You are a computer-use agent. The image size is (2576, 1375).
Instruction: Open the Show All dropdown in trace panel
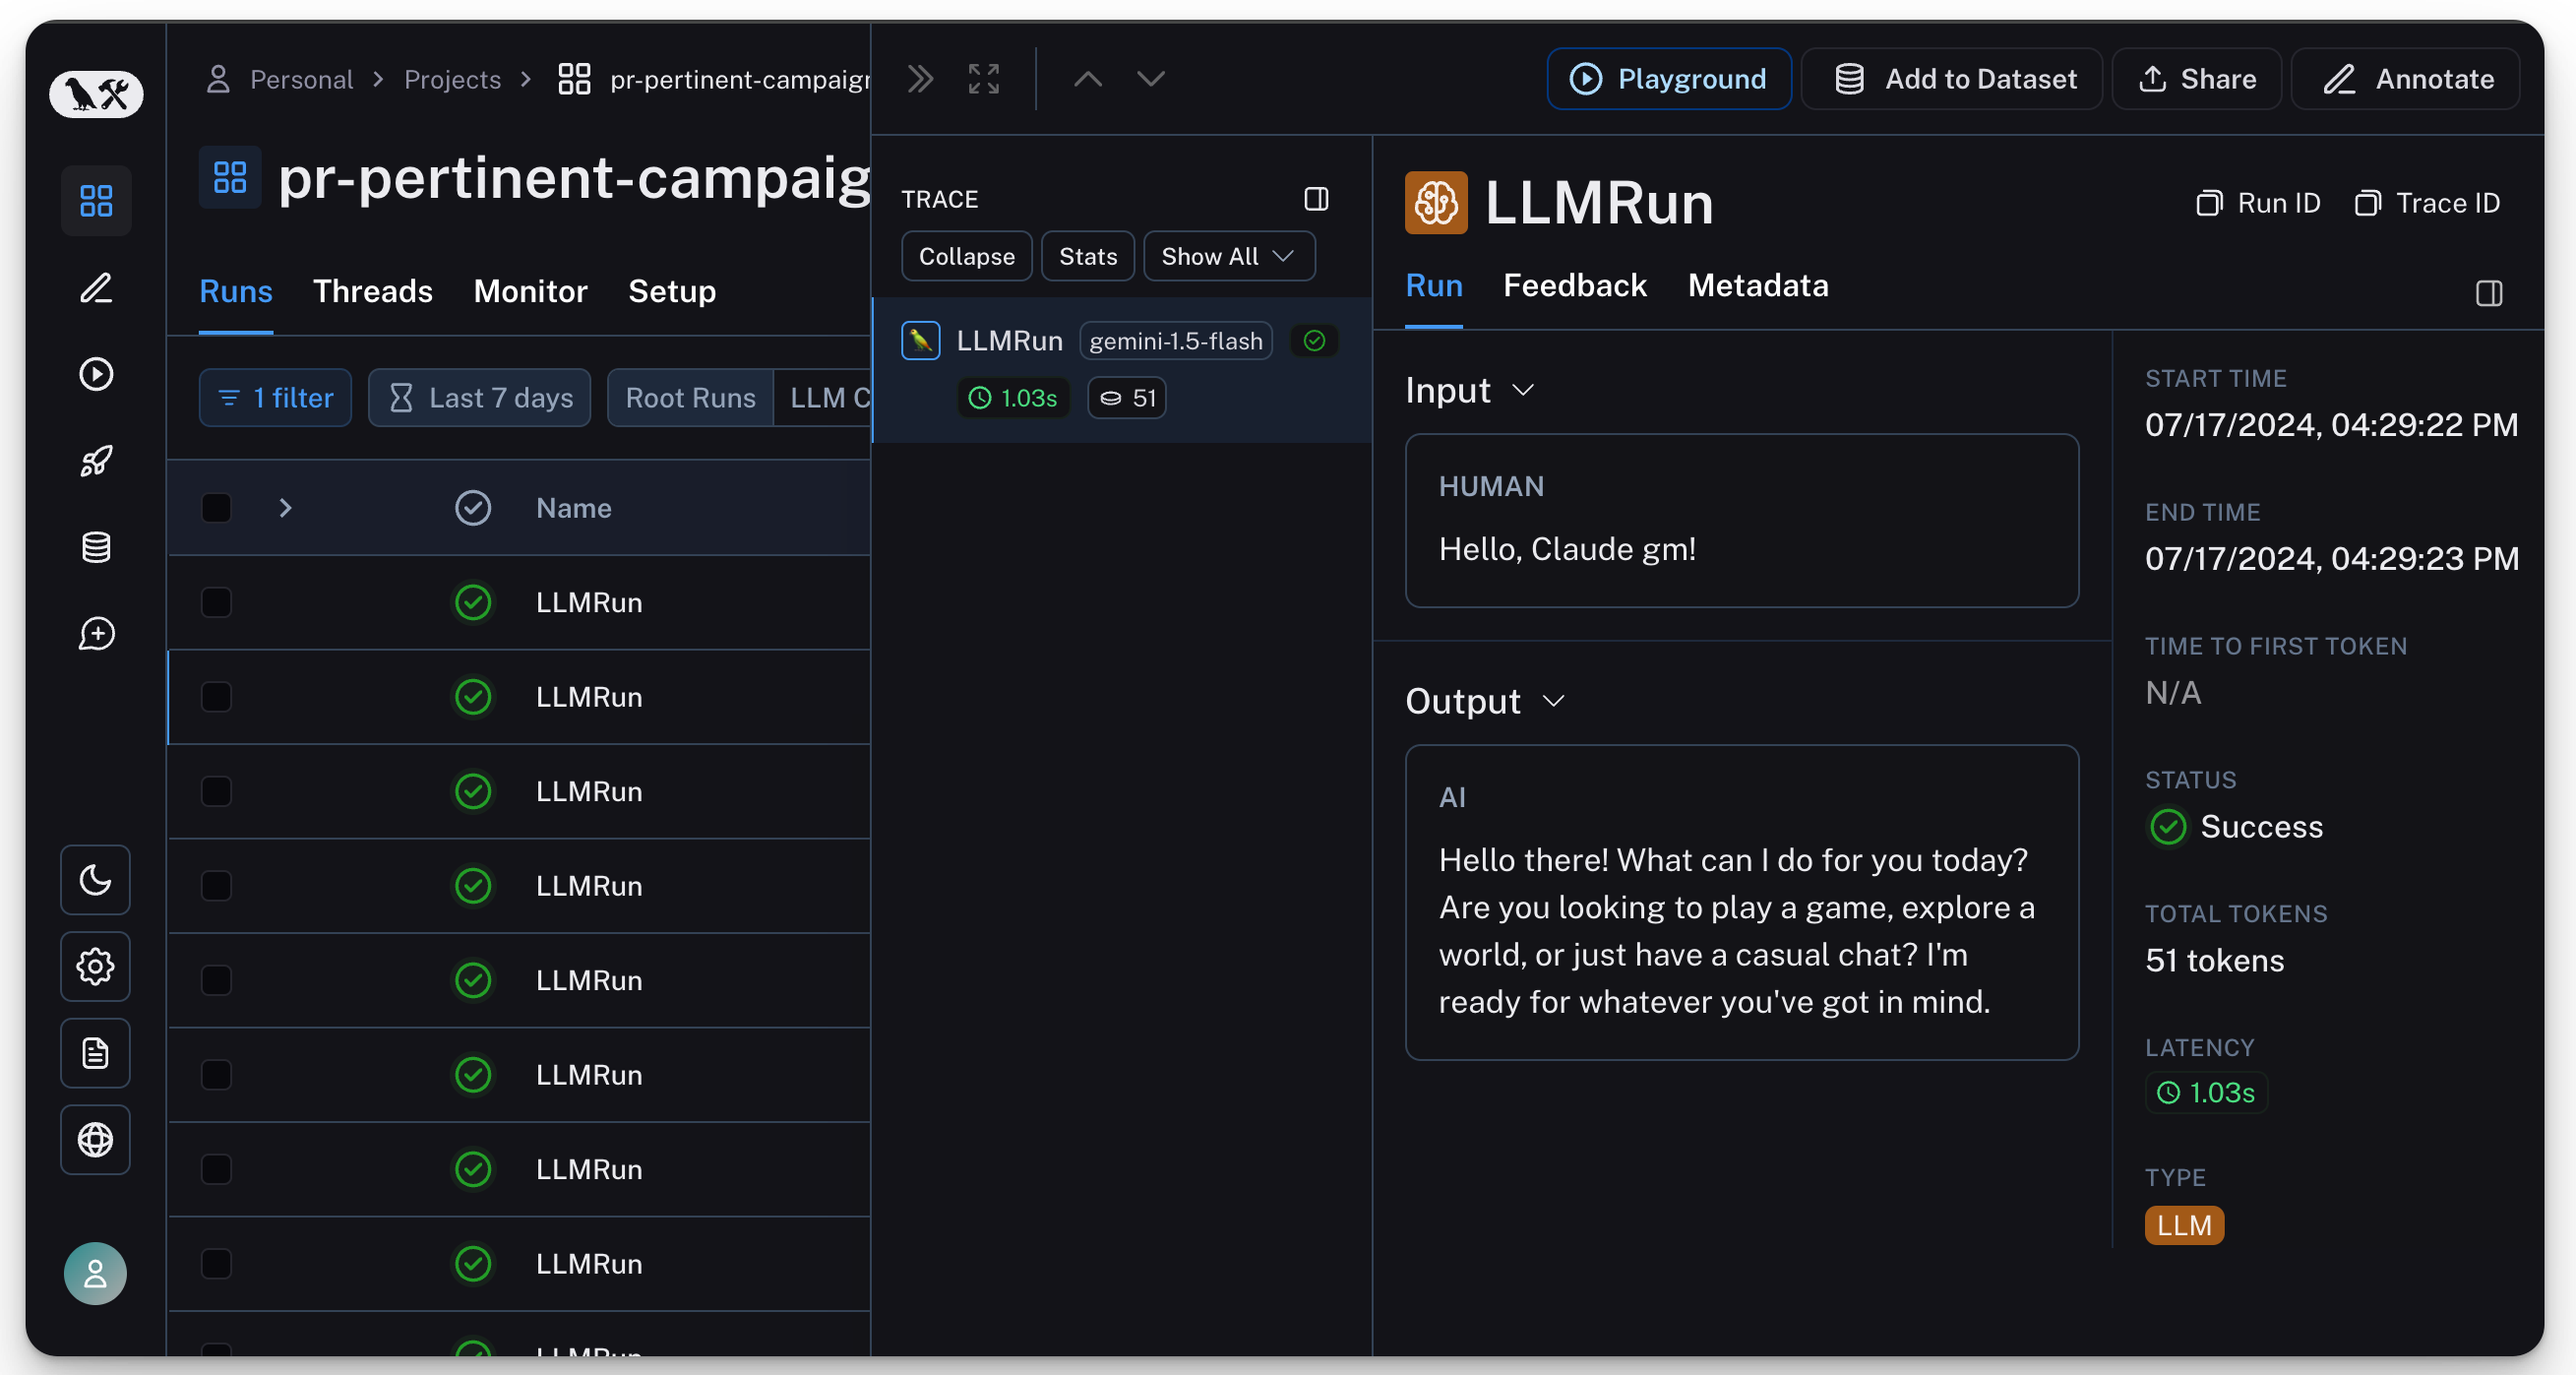pos(1228,257)
